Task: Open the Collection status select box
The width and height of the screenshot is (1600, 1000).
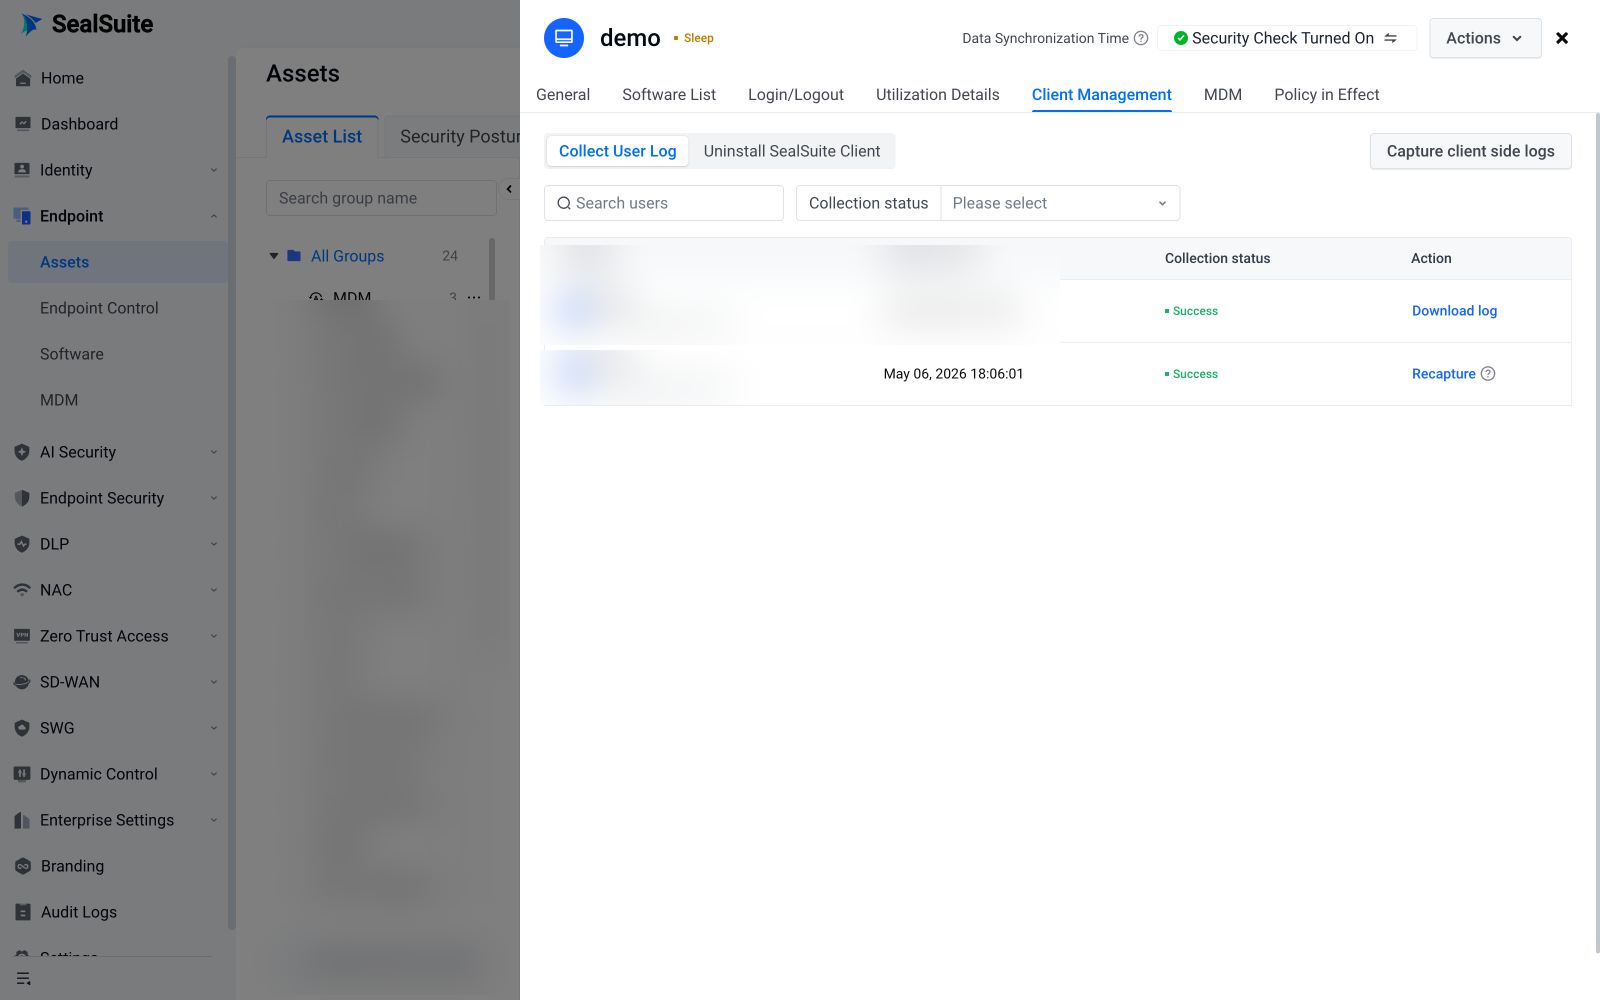Action: tap(1060, 203)
